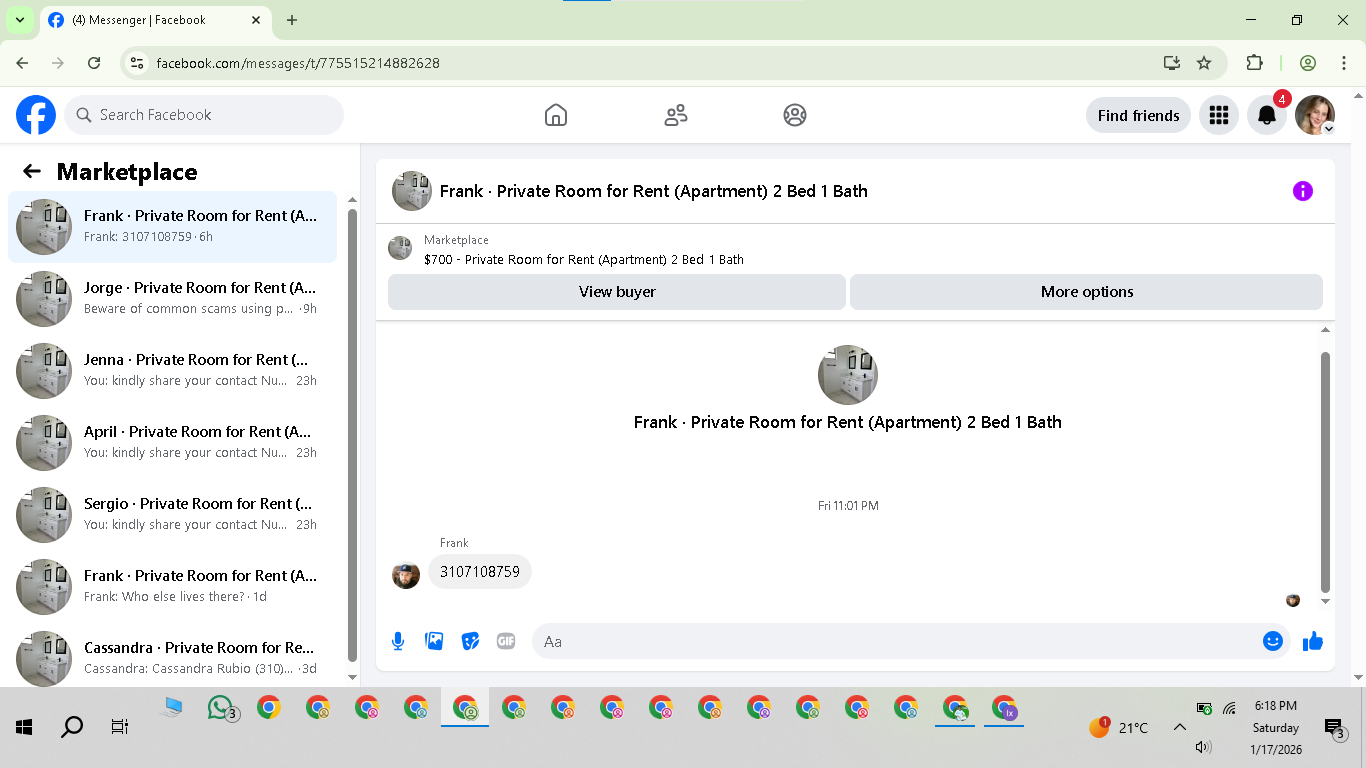Click the Search Facebook field

click(204, 115)
